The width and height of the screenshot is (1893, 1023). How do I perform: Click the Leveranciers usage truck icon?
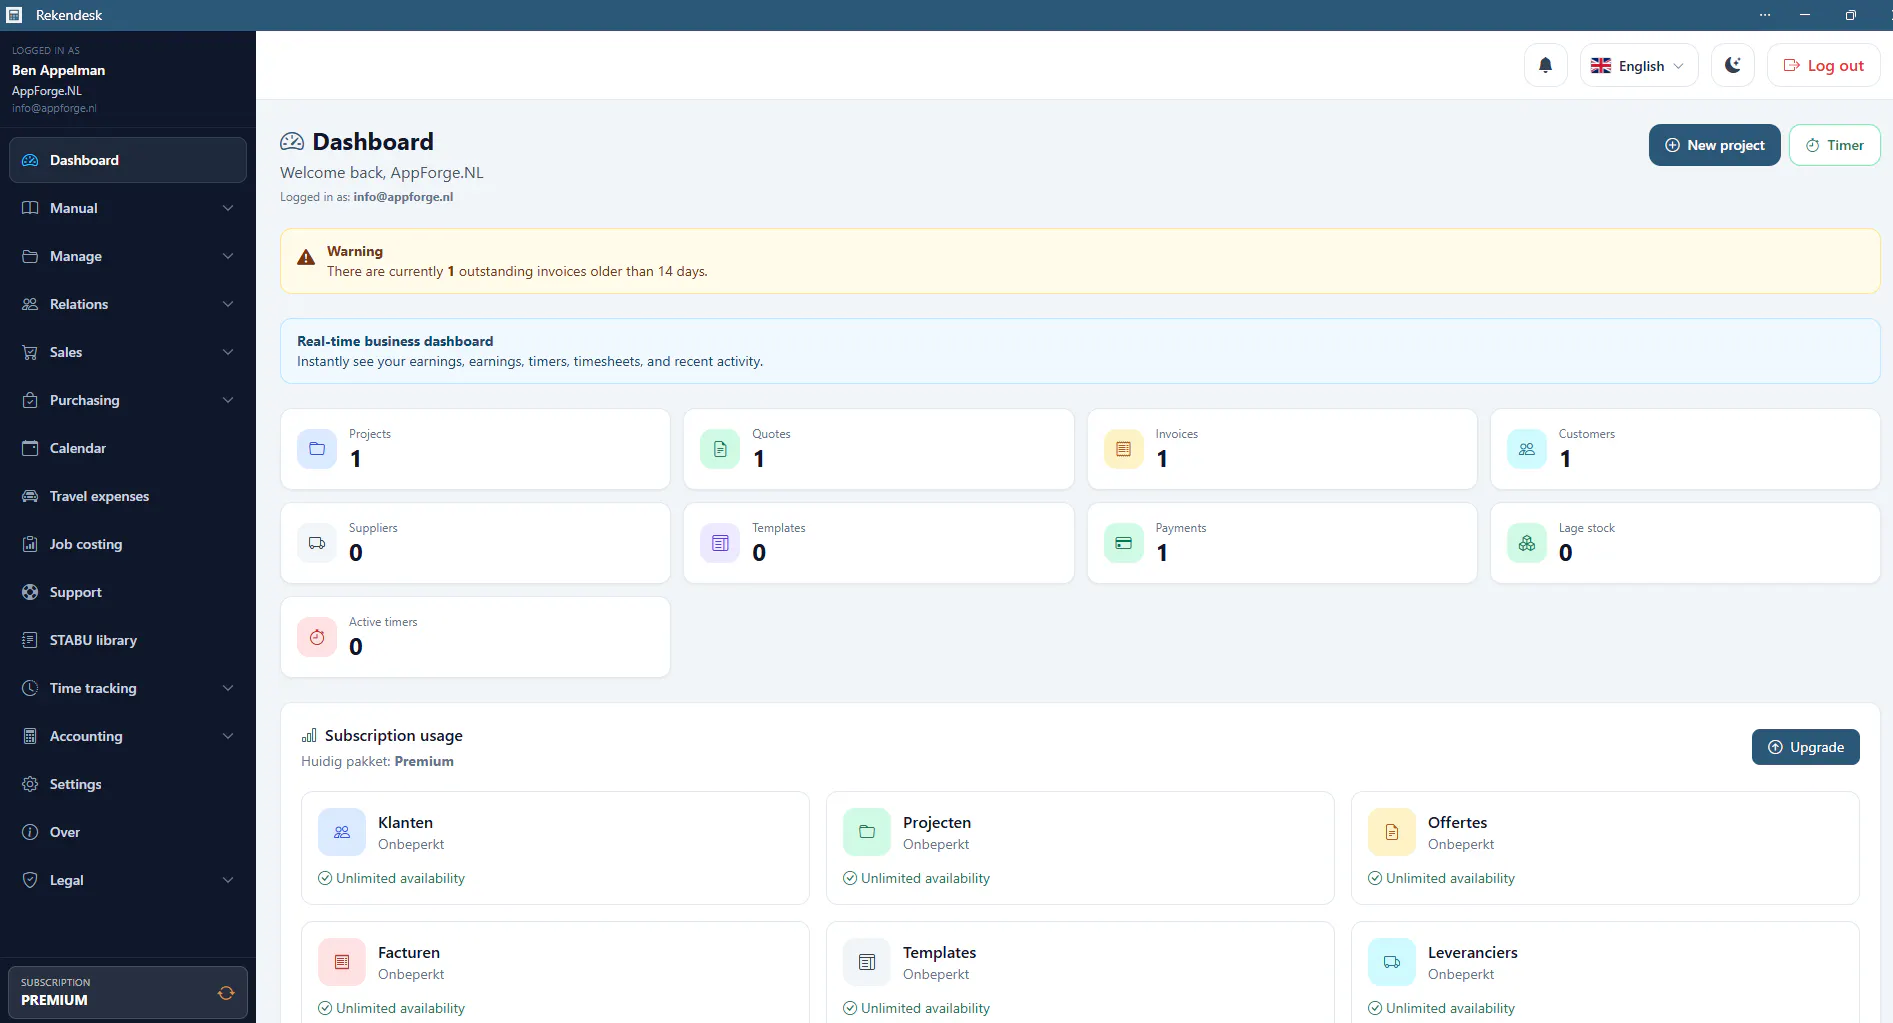[1392, 962]
